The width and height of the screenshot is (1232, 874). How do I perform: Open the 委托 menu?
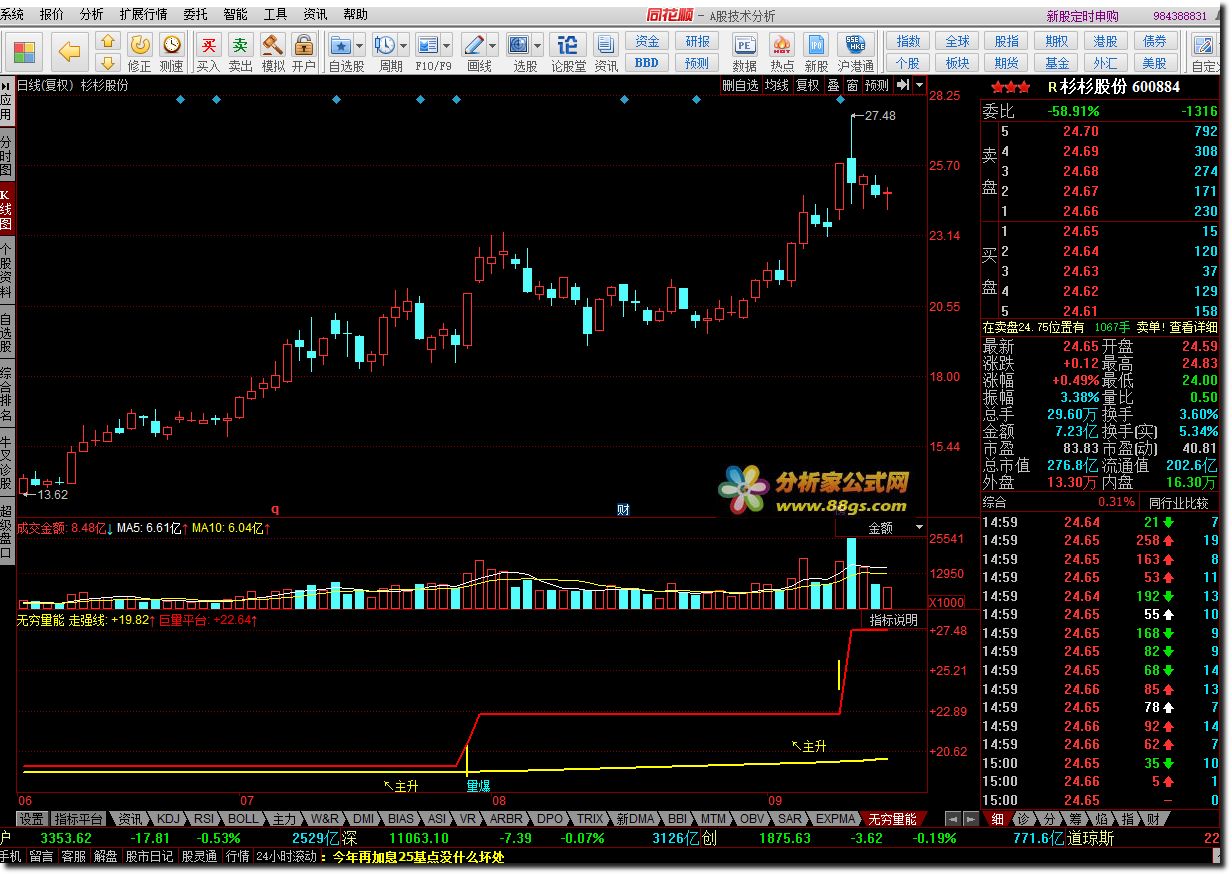click(x=196, y=15)
